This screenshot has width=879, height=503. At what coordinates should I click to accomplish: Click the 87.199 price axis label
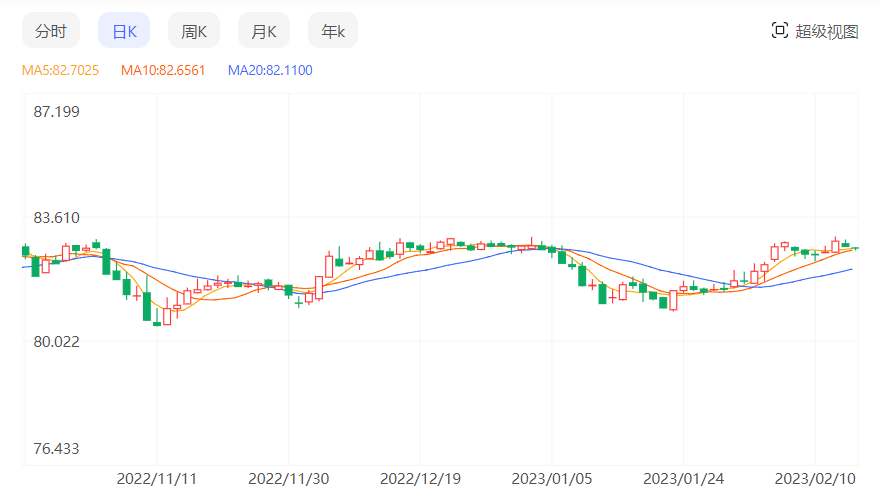(57, 112)
